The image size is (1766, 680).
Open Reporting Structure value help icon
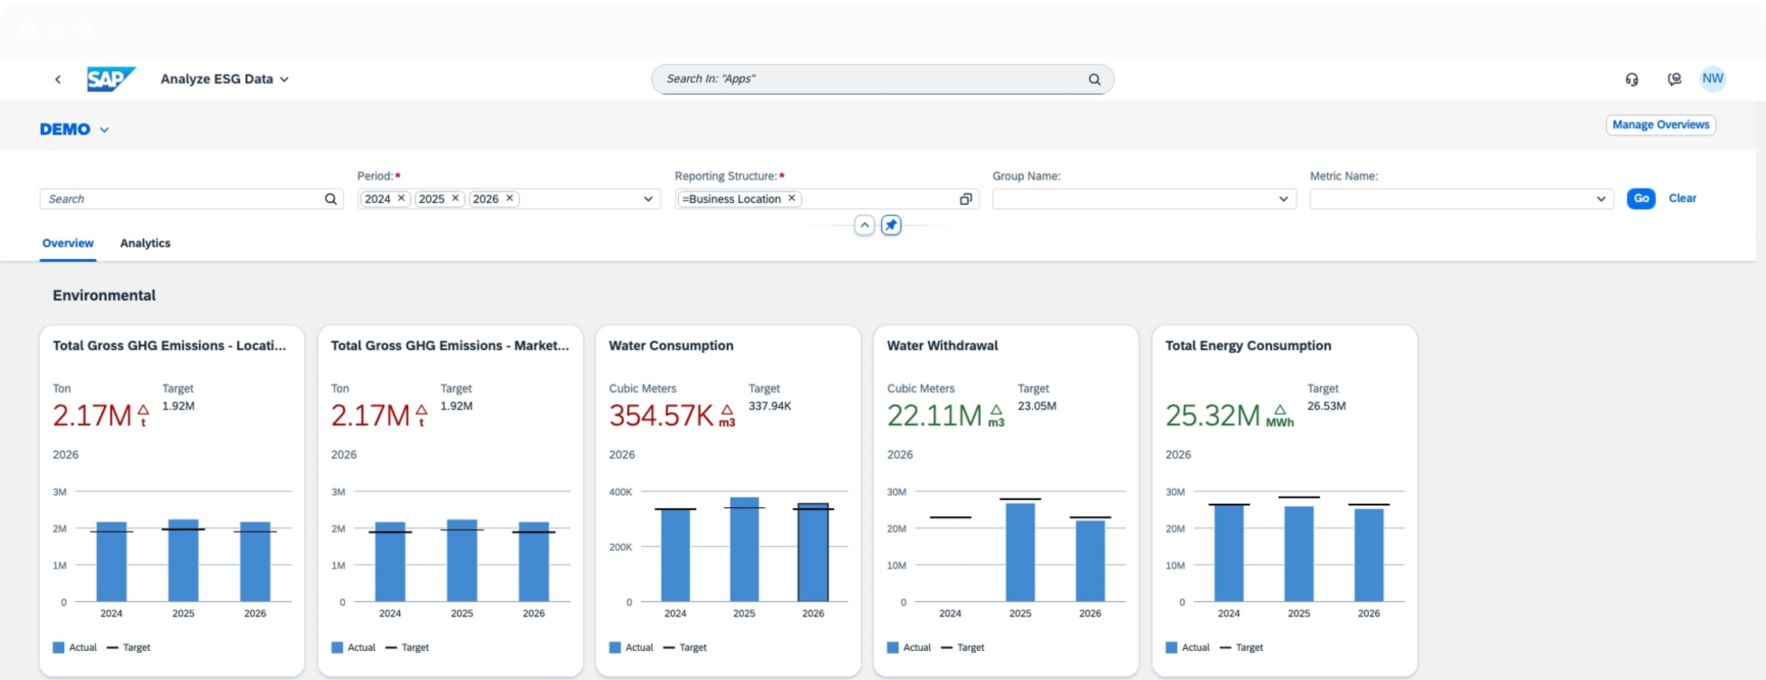click(x=965, y=199)
